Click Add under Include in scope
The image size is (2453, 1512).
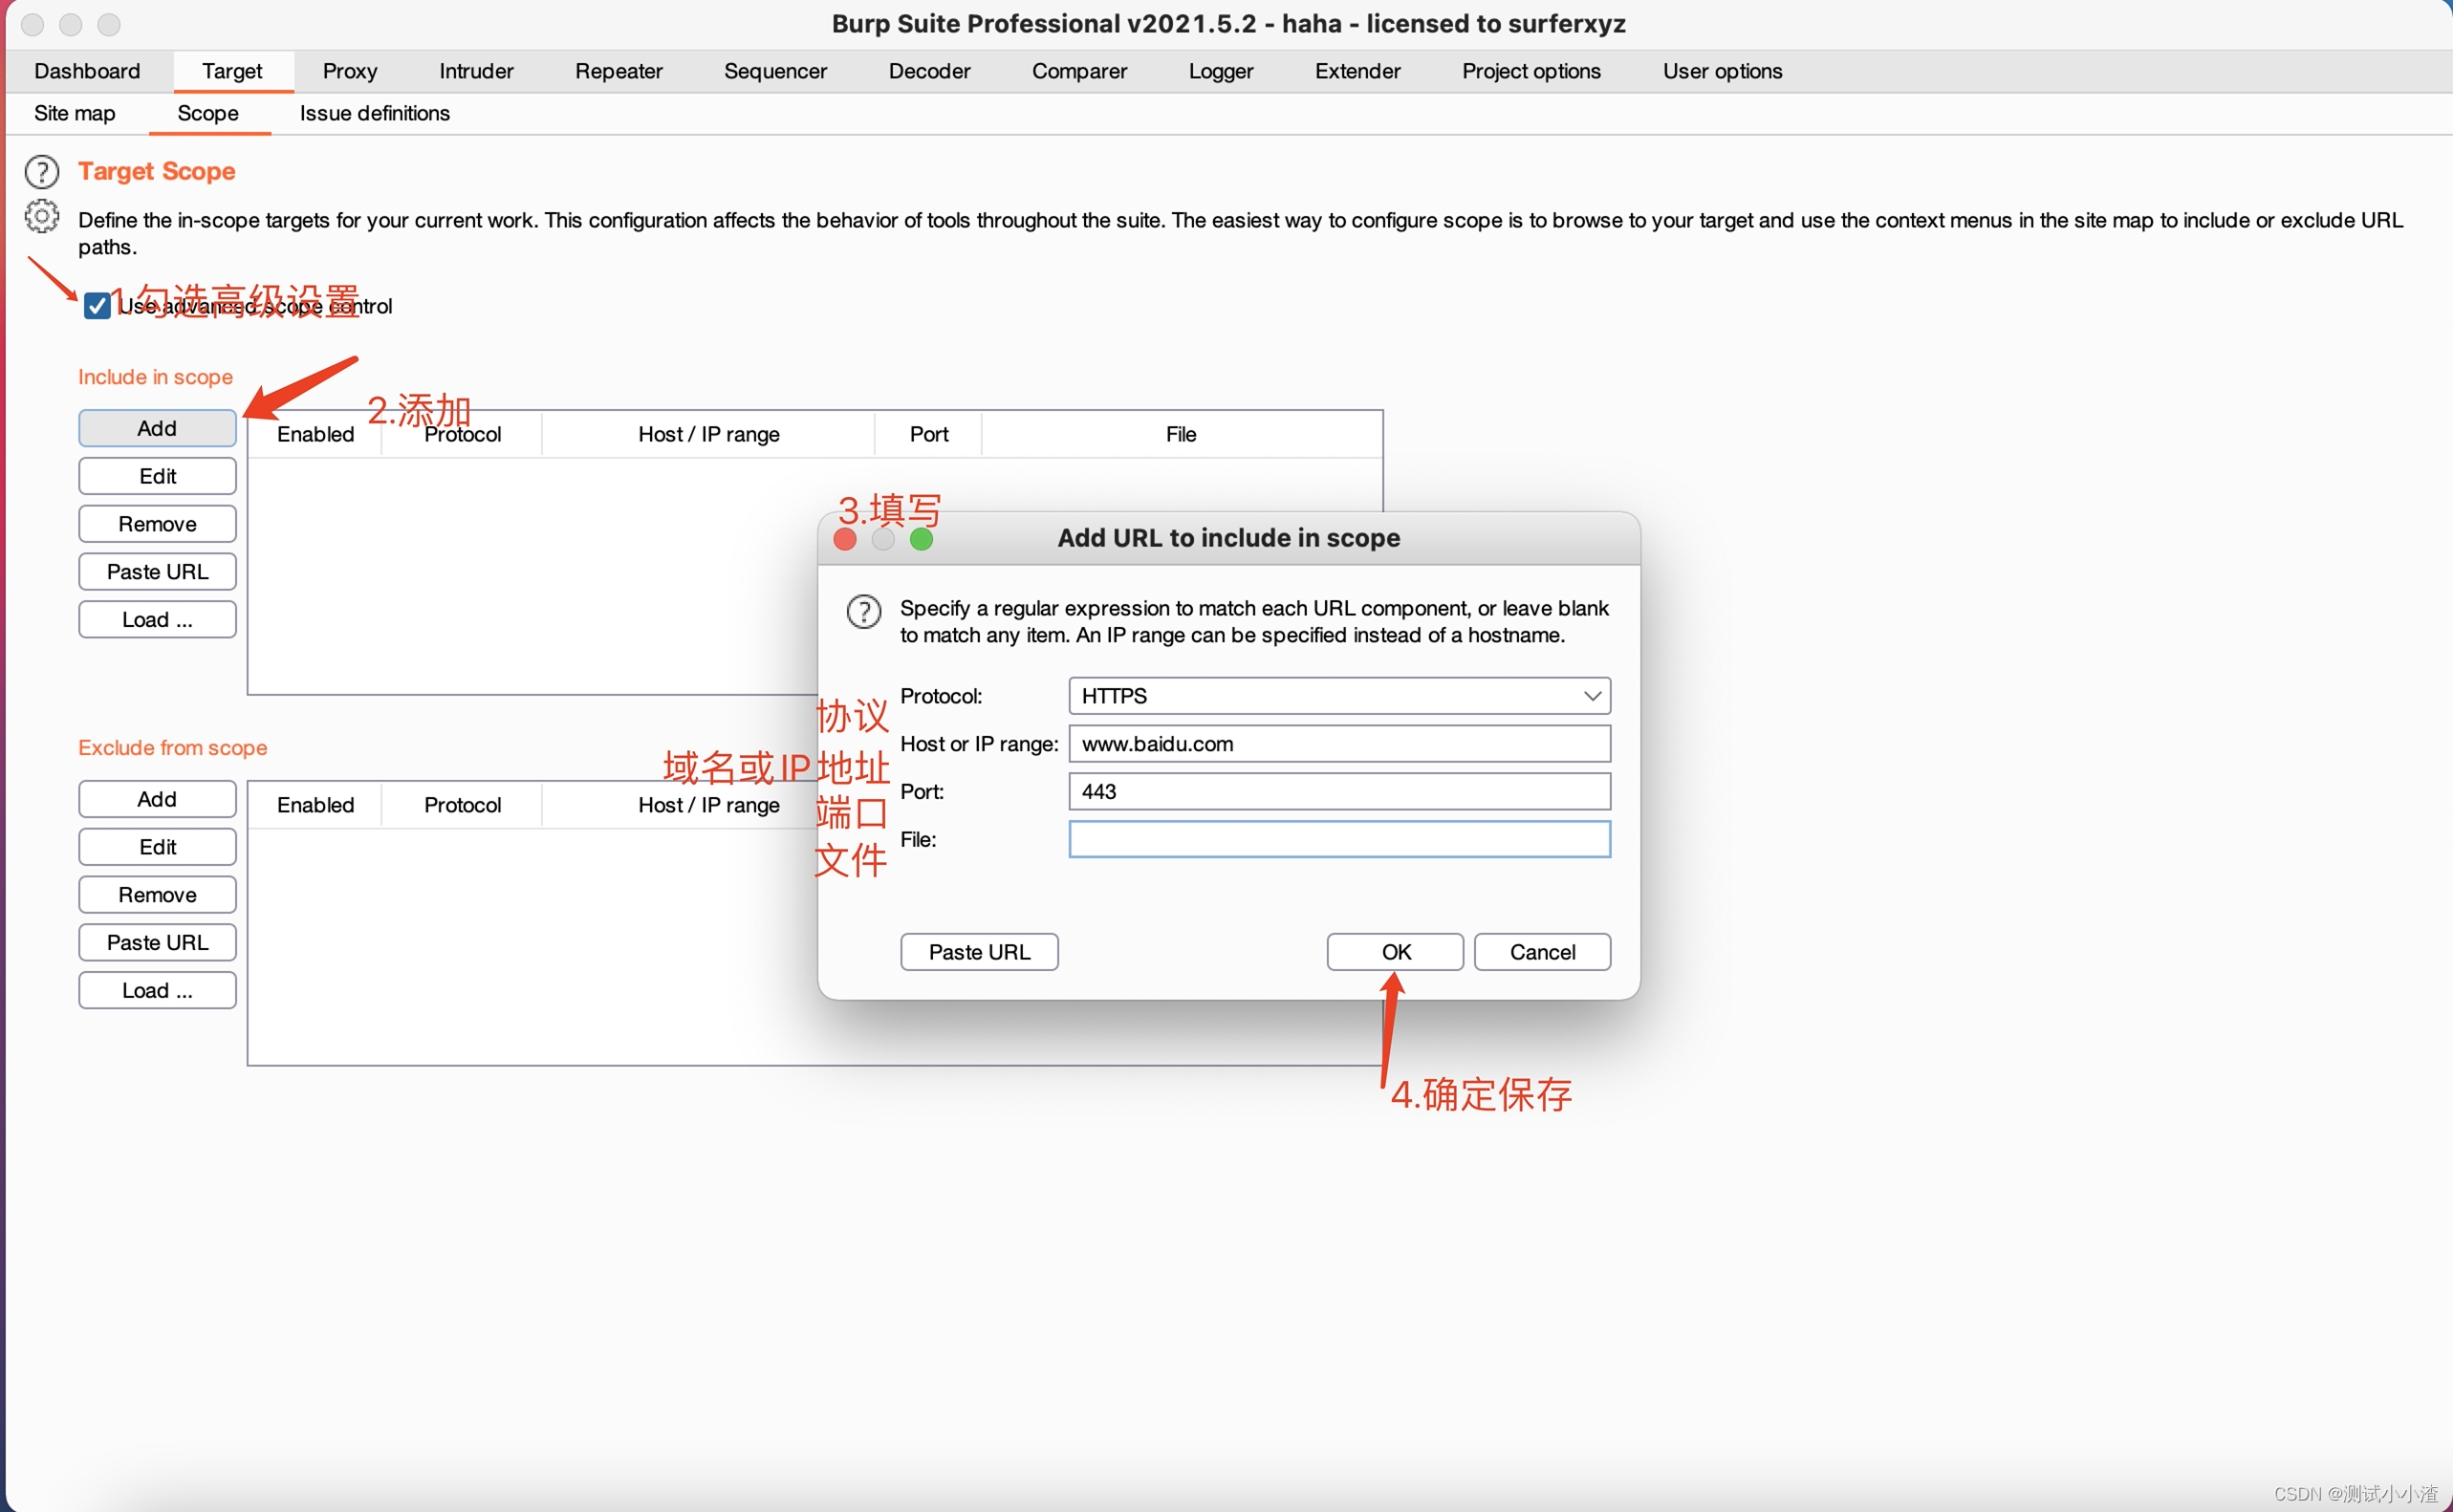point(156,427)
